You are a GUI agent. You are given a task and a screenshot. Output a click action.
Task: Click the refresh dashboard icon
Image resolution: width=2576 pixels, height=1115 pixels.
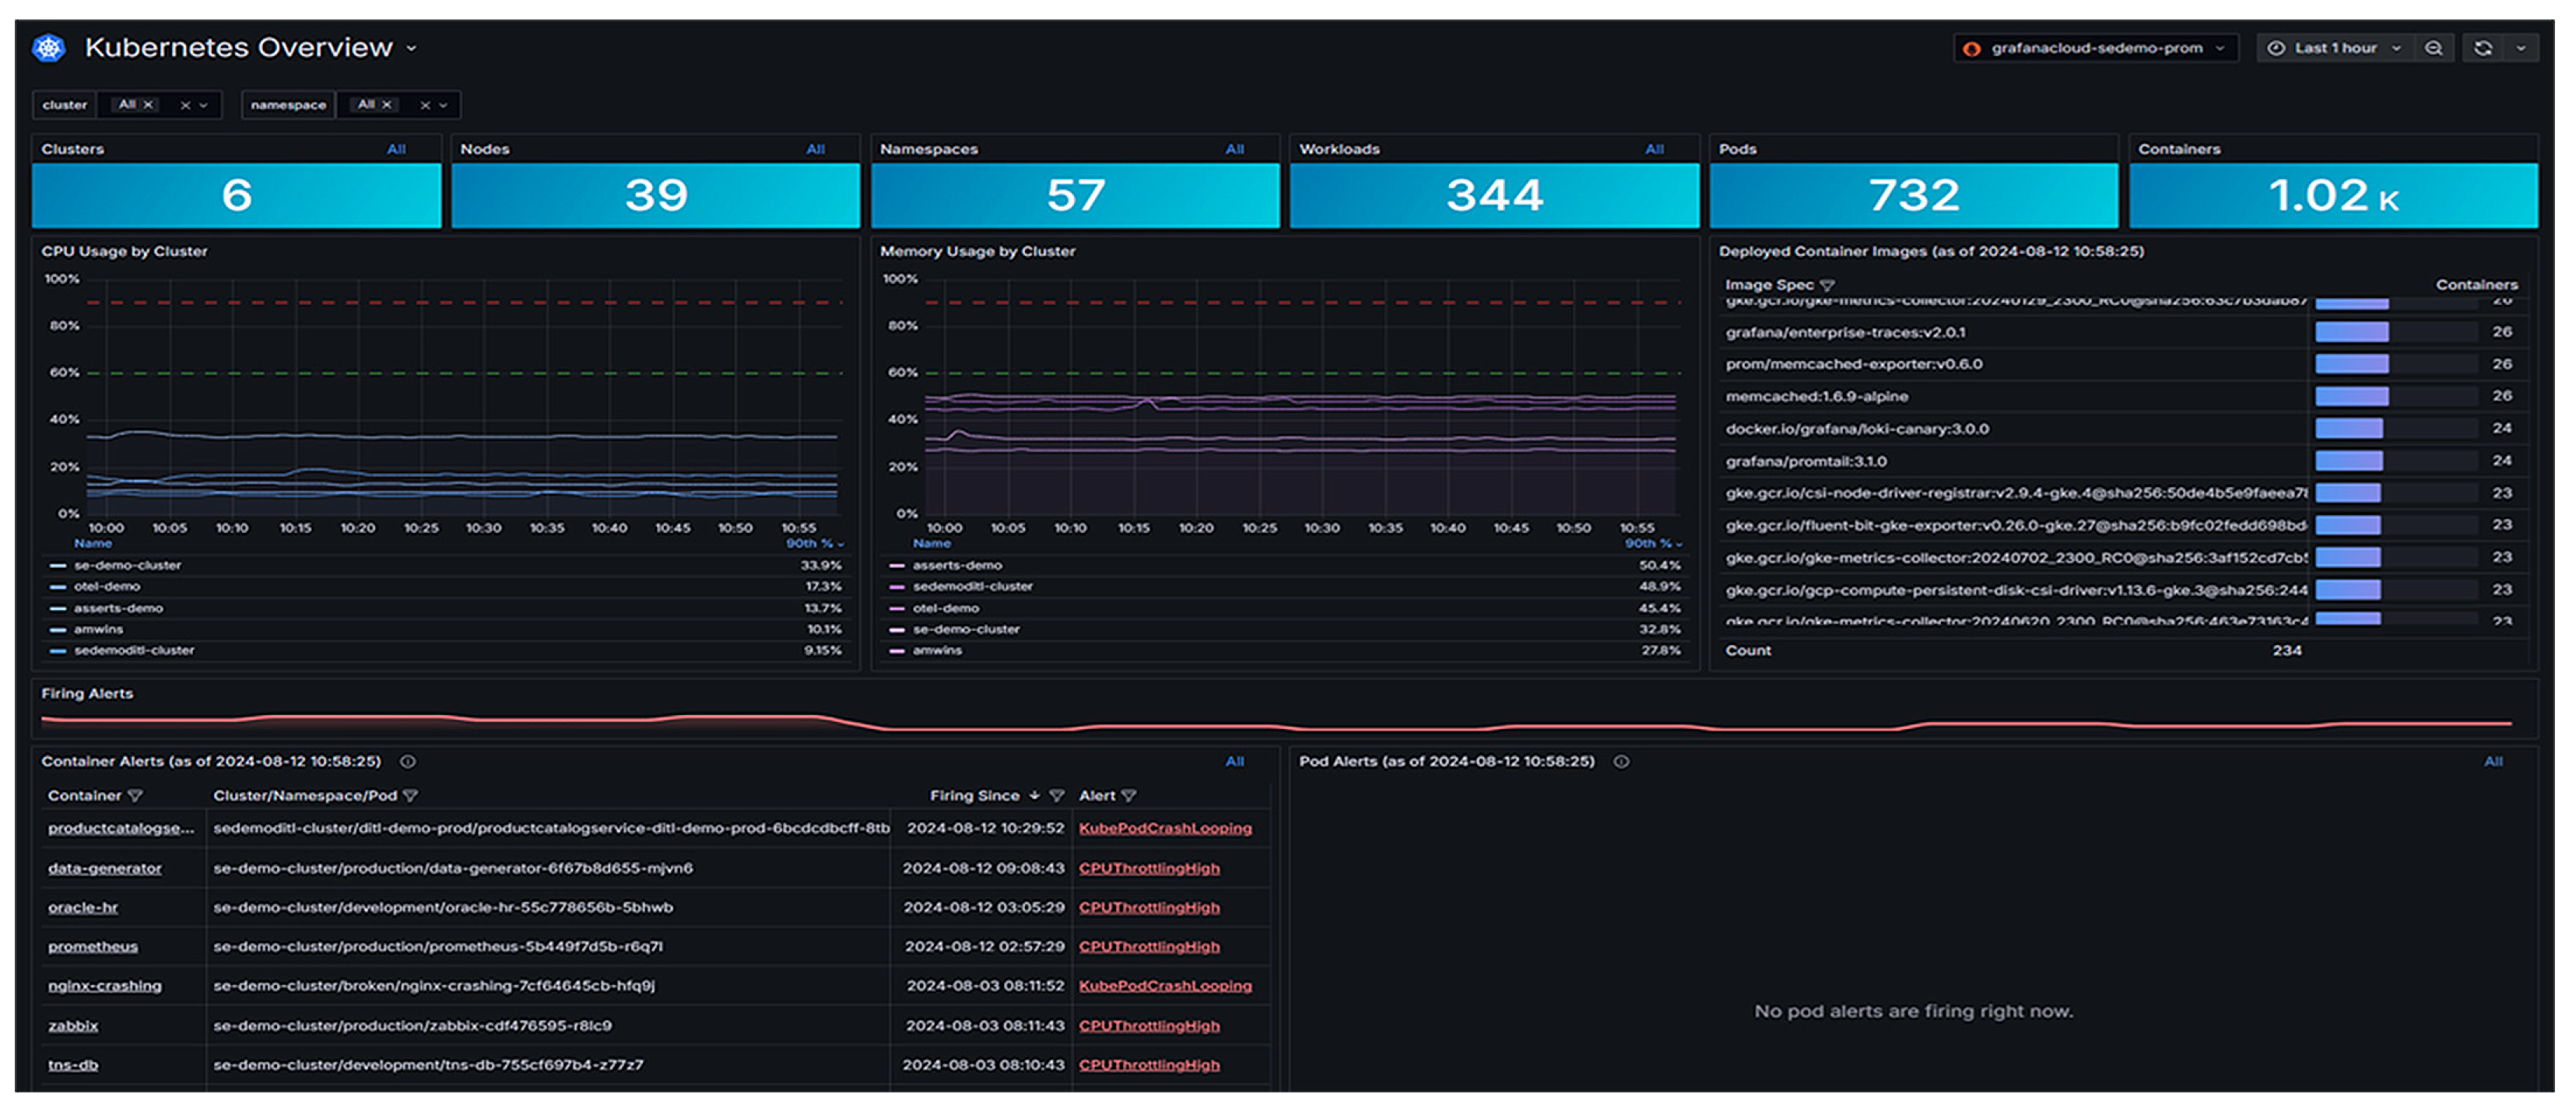click(x=2483, y=48)
